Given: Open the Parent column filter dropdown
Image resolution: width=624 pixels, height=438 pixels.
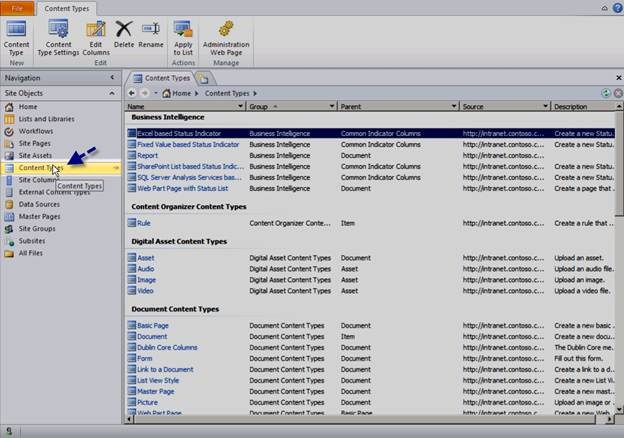Looking at the screenshot, I should pos(454,106).
